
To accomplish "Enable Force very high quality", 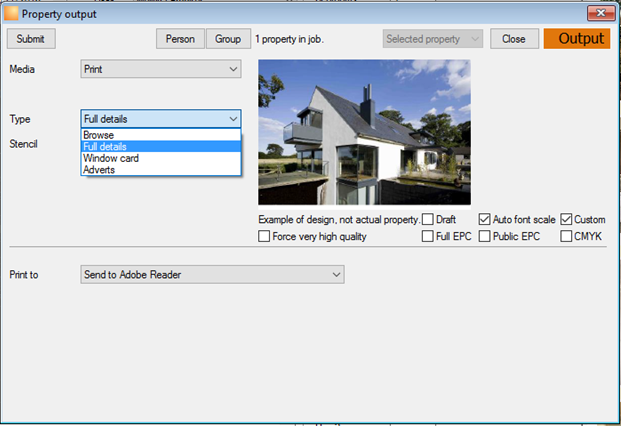I will point(264,236).
